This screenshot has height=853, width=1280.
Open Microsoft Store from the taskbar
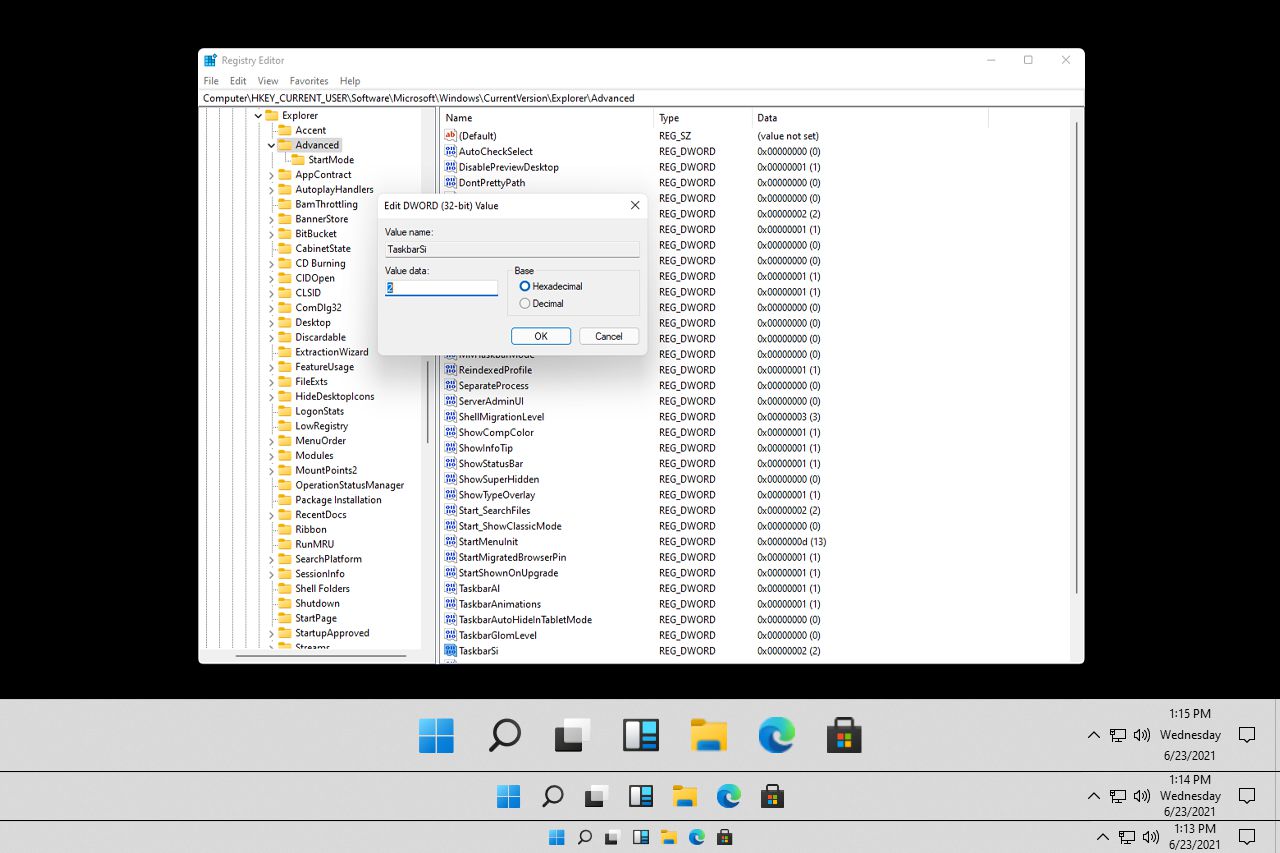(x=843, y=736)
